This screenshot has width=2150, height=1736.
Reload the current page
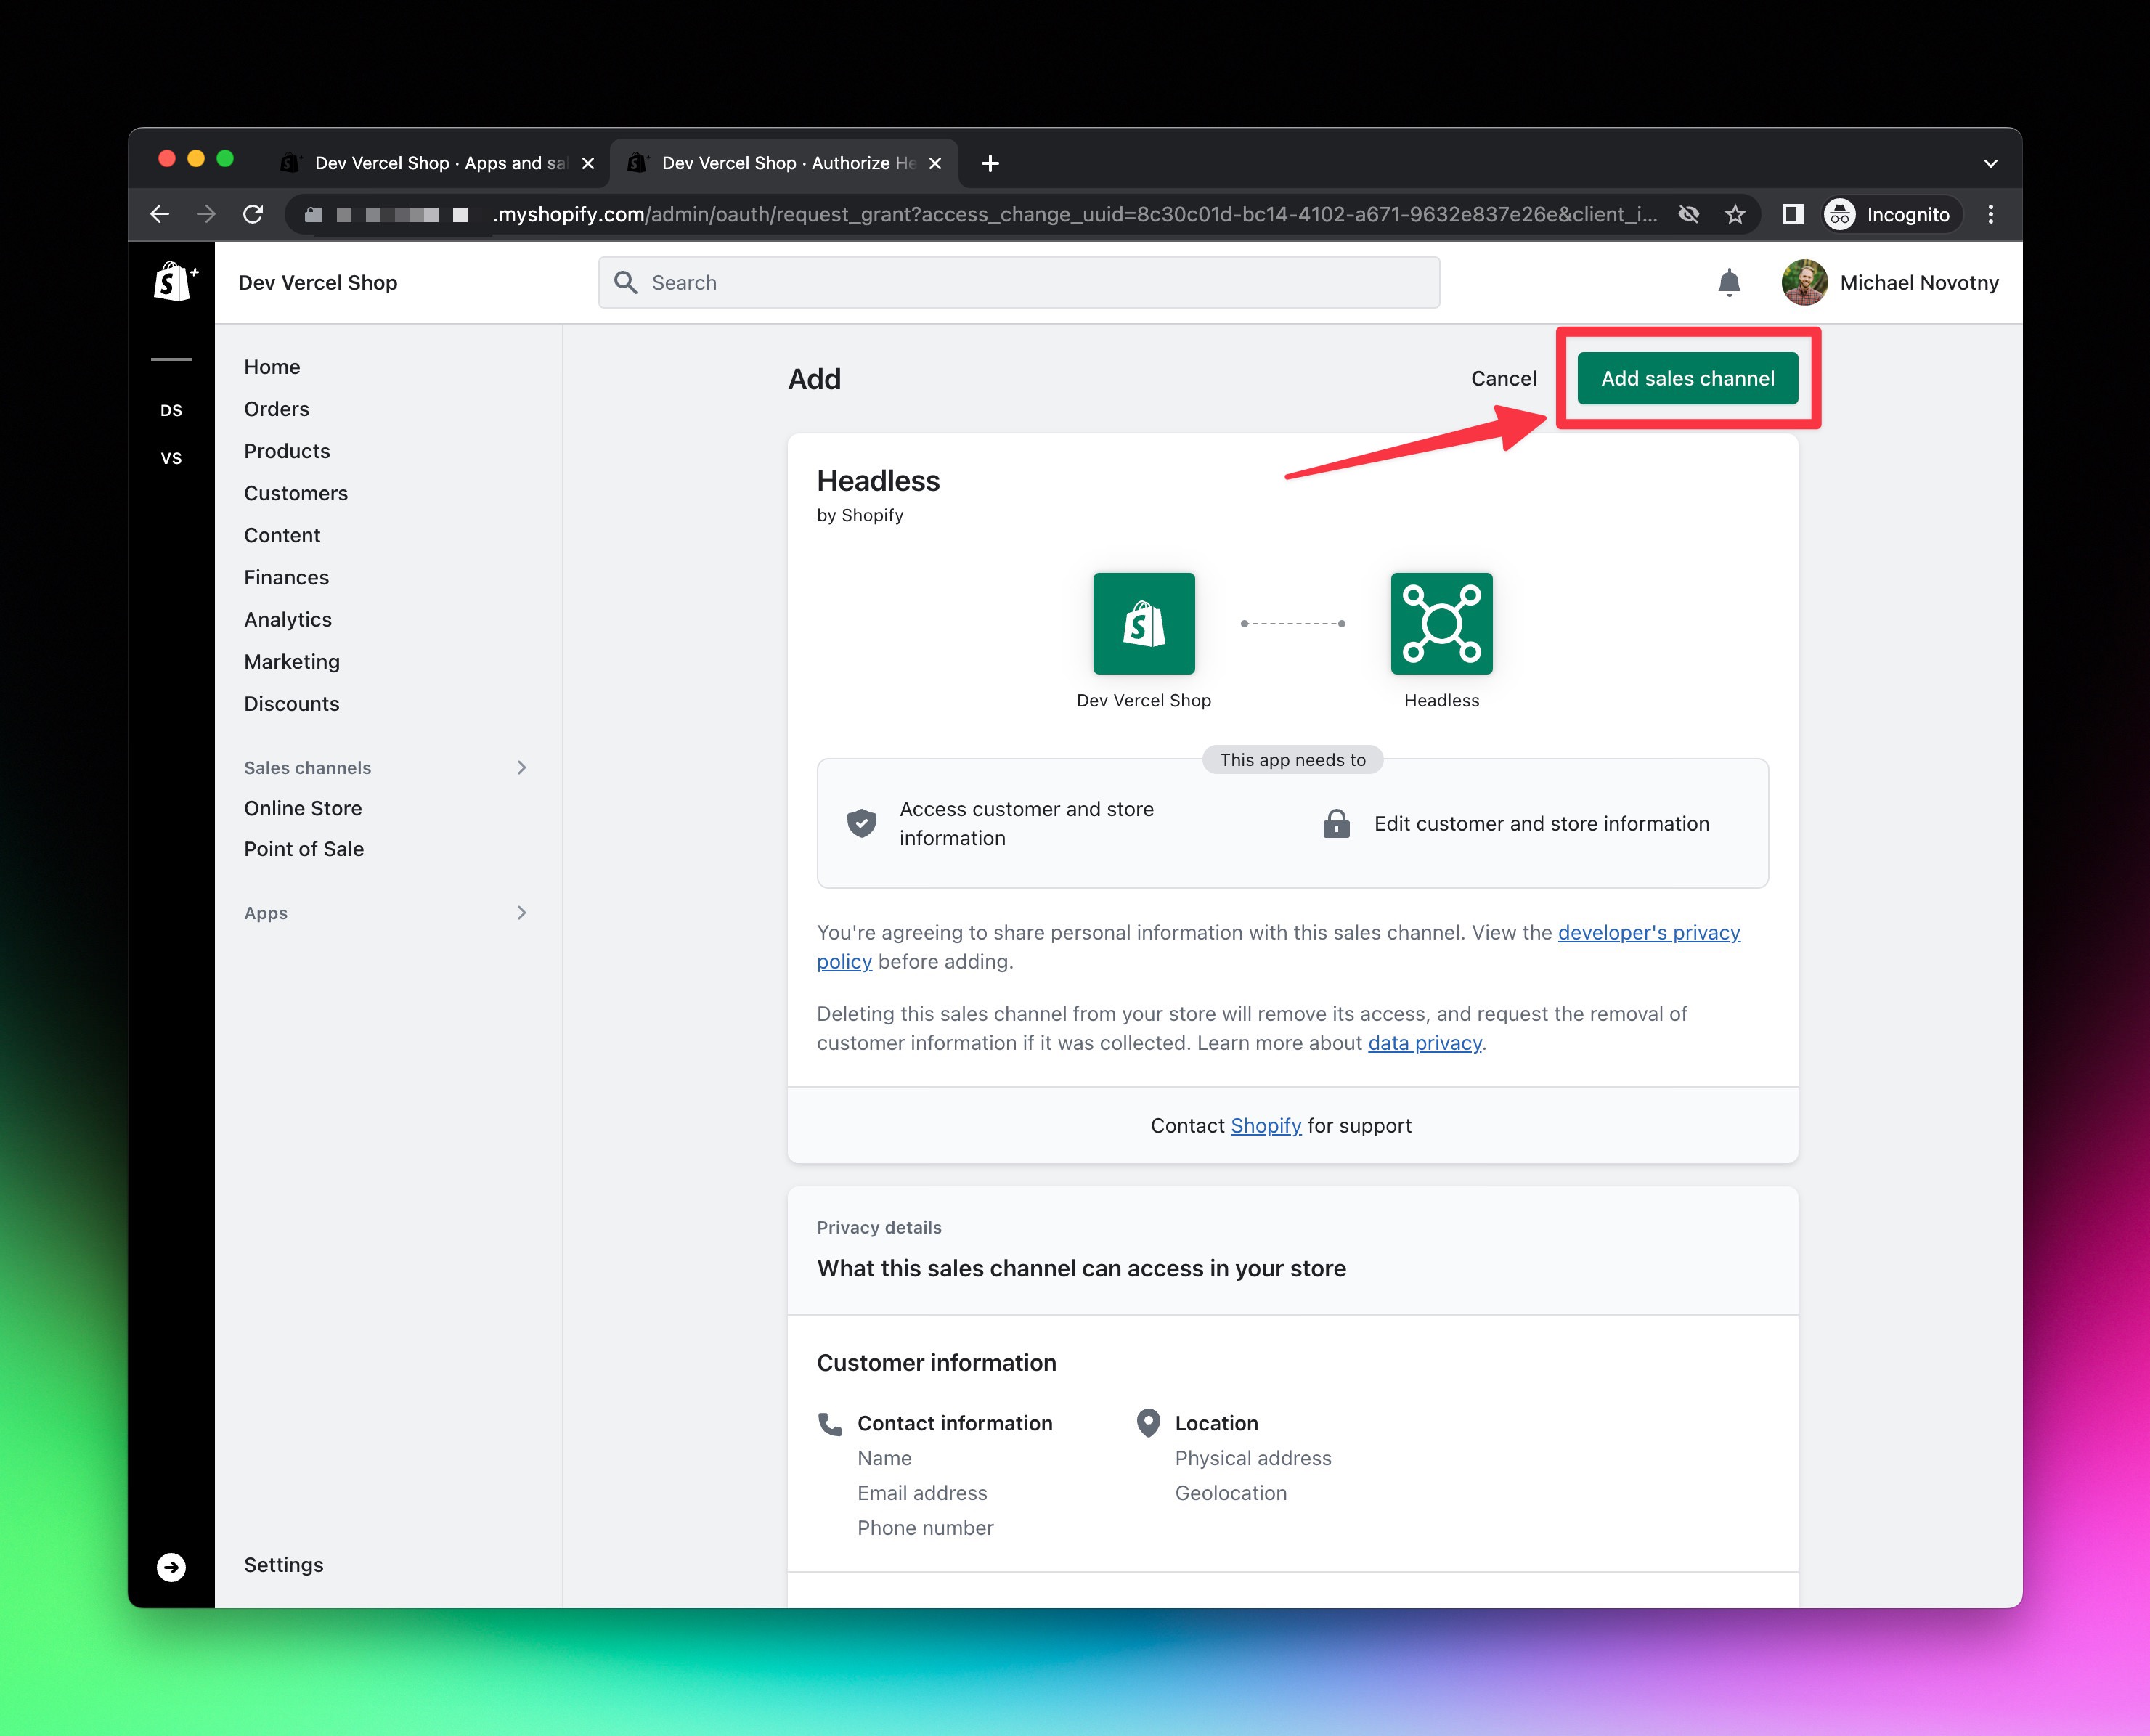[253, 214]
